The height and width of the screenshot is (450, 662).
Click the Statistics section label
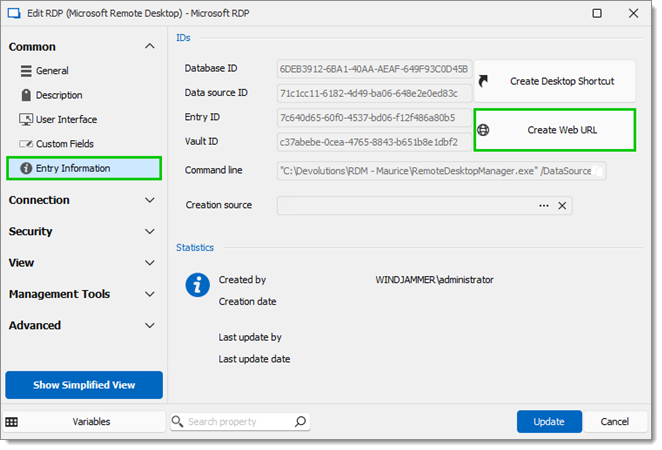click(x=195, y=247)
